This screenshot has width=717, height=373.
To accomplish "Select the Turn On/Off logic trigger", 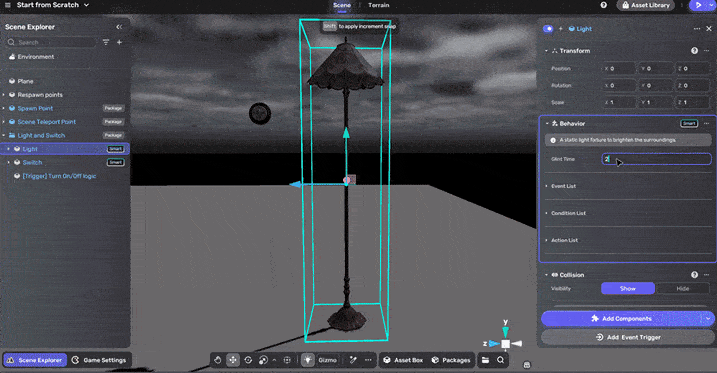I will click(x=59, y=176).
